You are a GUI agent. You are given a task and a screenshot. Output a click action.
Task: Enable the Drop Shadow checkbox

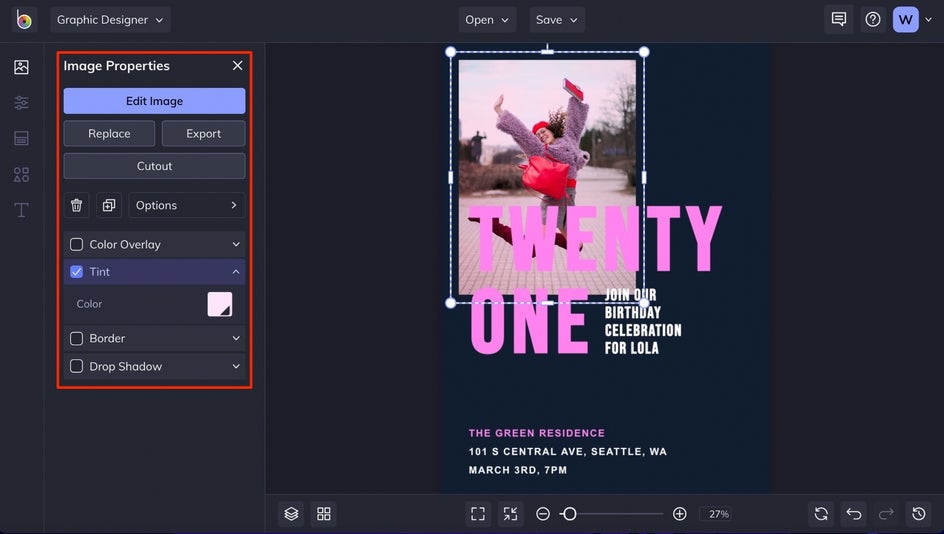tap(76, 366)
